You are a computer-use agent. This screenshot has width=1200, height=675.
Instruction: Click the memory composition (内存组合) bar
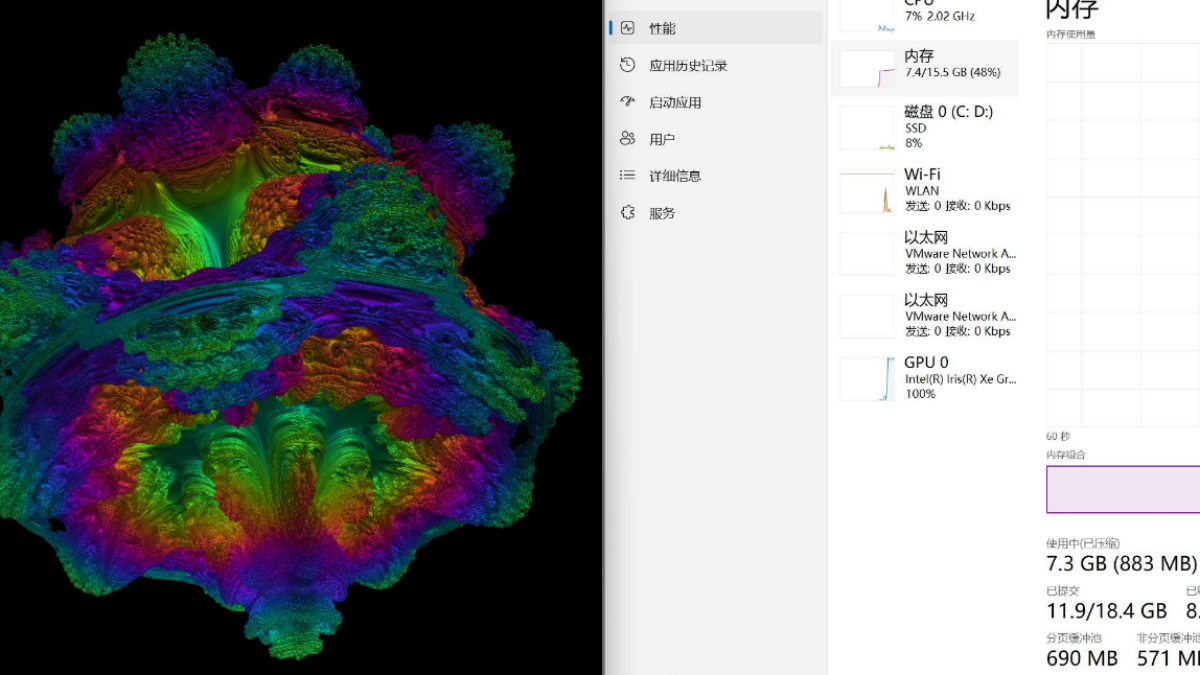pyautogui.click(x=1123, y=489)
